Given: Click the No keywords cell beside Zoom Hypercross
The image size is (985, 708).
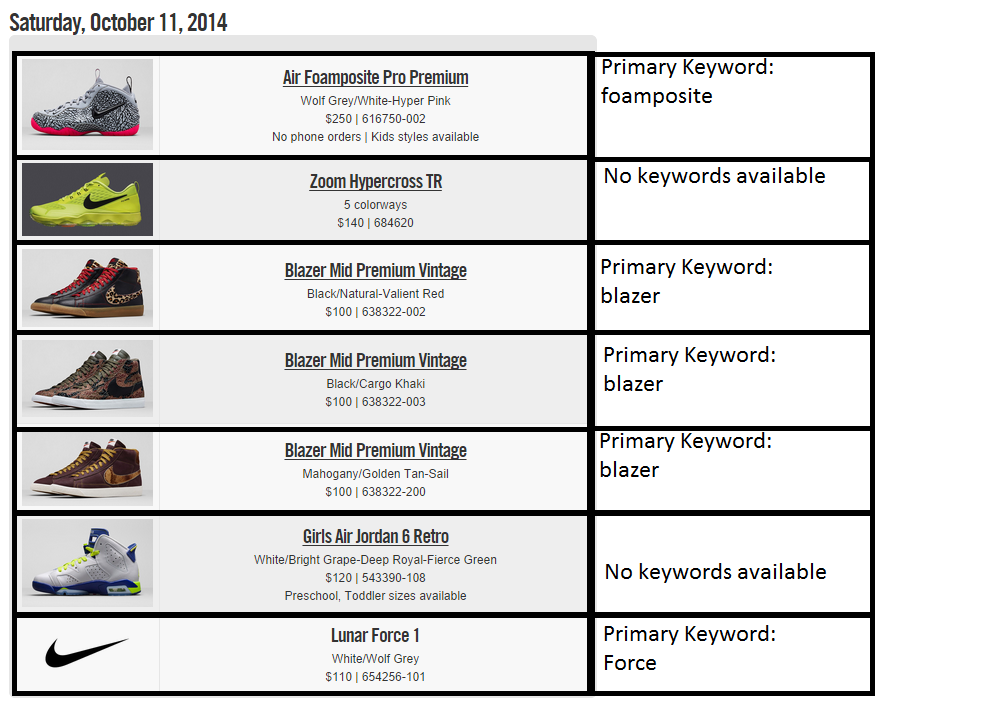Looking at the screenshot, I should tap(732, 200).
